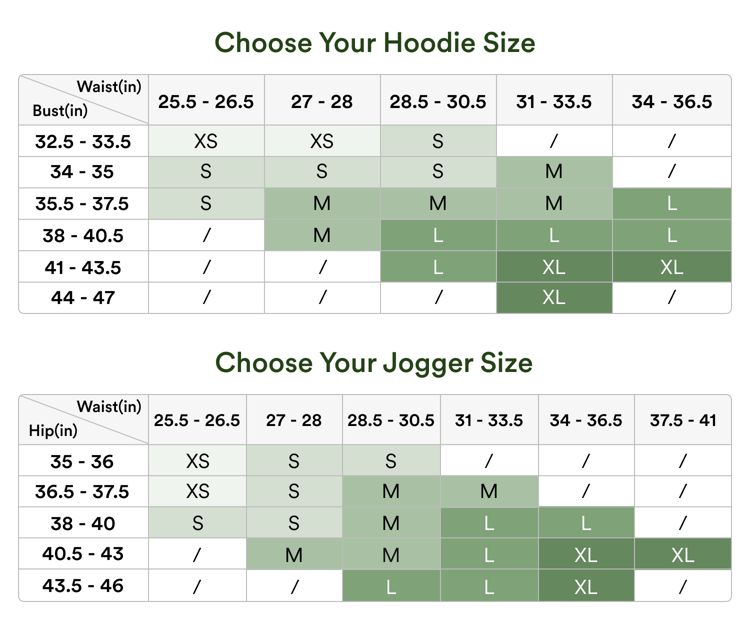750x636 pixels.
Task: Click the XL cell in hoodie bust 44 - 47 row
Action: click(x=554, y=298)
